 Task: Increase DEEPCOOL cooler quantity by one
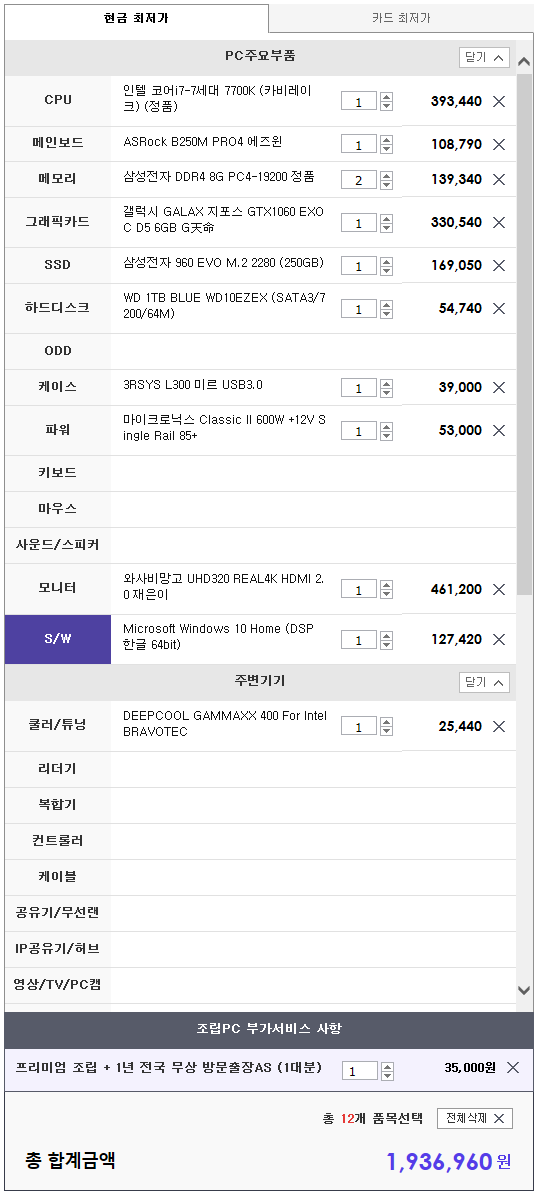pos(387,722)
